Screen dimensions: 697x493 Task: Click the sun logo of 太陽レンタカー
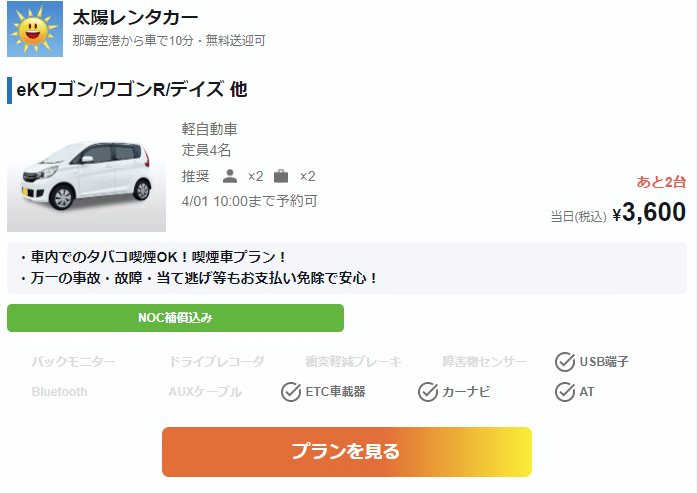tap(35, 29)
